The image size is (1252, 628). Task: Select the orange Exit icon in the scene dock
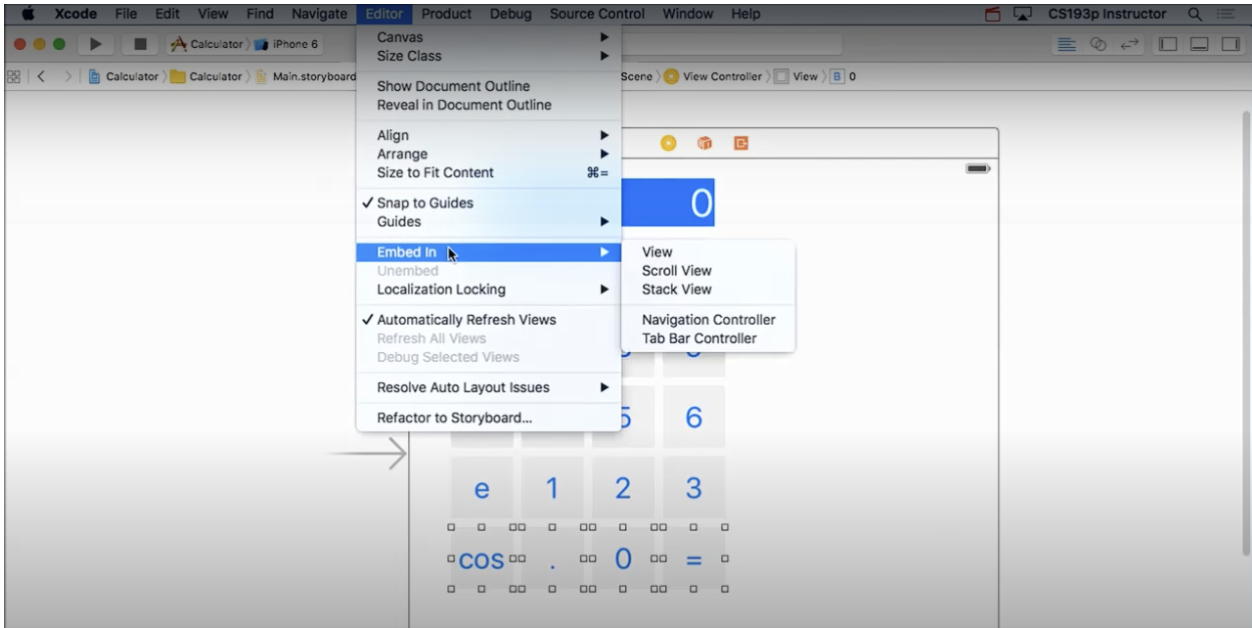[741, 143]
